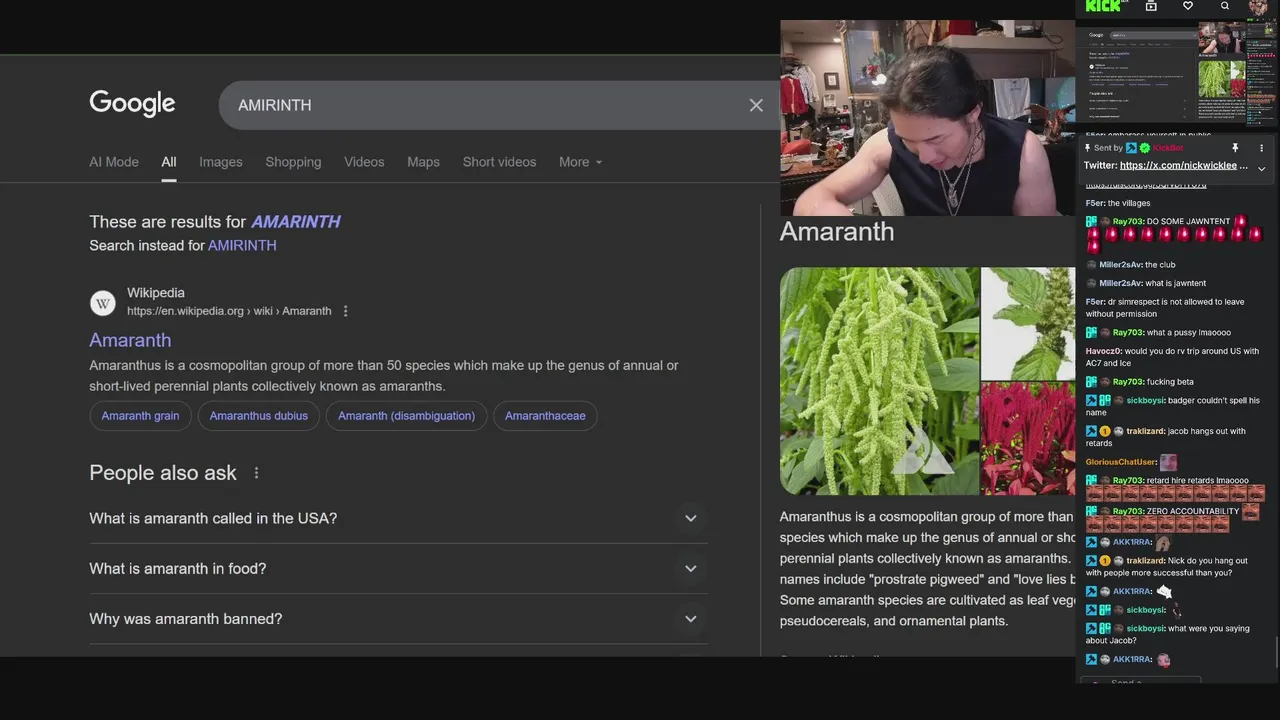The height and width of the screenshot is (720, 1280).
Task: Click the corrected AMARINTH spelling link
Action: tap(296, 222)
